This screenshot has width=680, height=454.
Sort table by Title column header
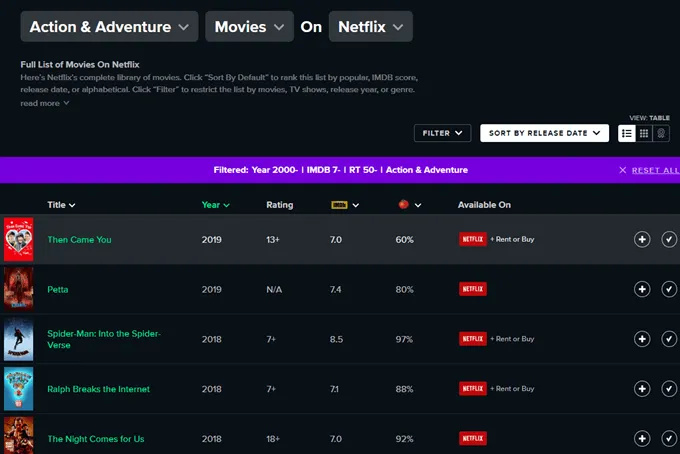coord(61,205)
